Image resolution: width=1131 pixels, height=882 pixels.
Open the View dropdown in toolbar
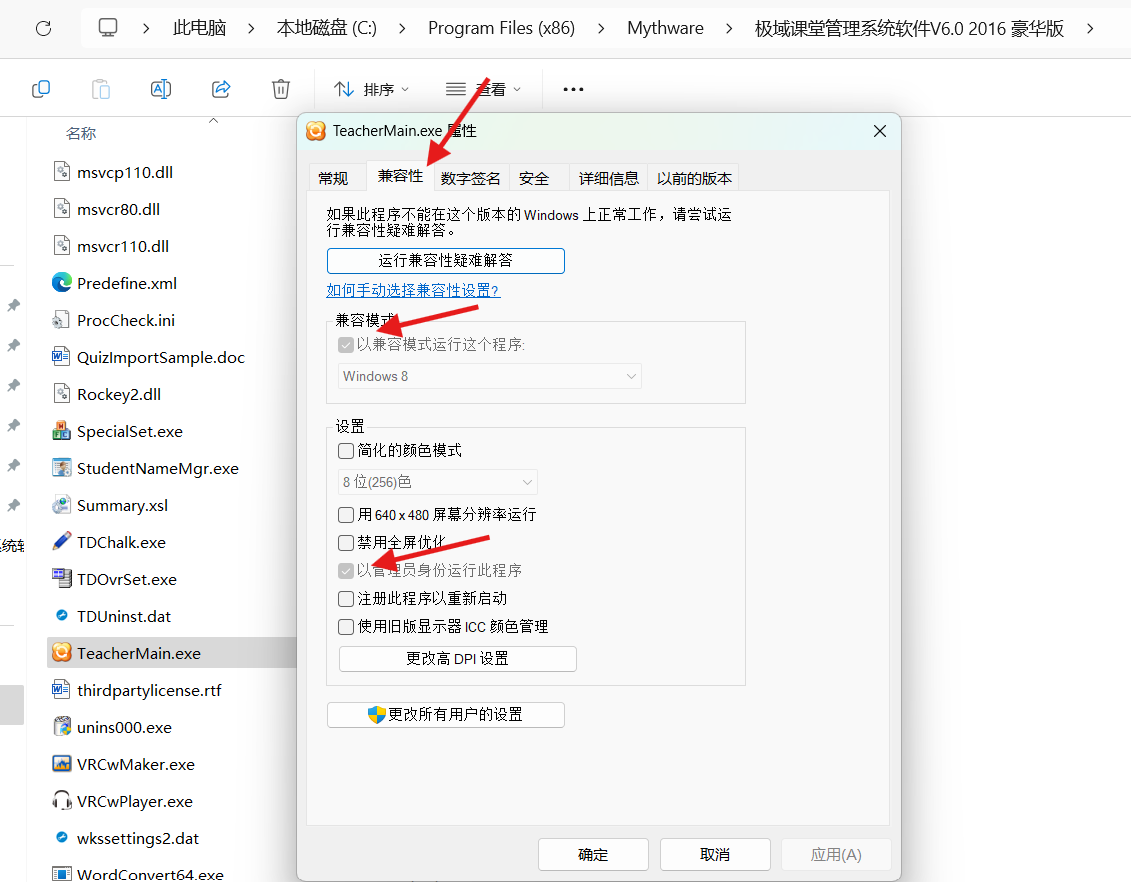pos(484,89)
